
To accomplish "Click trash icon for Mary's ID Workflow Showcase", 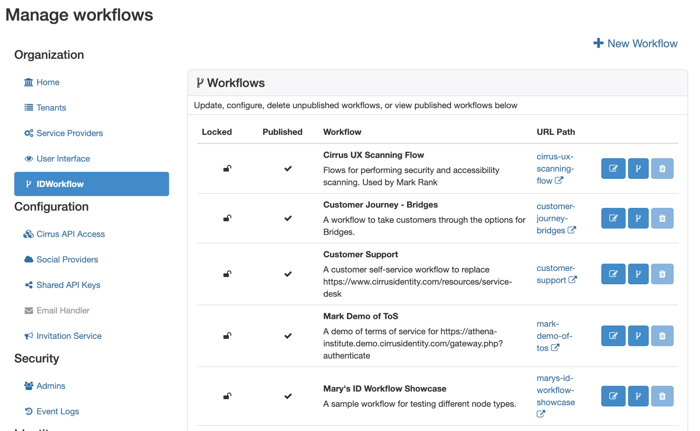I will click(662, 396).
